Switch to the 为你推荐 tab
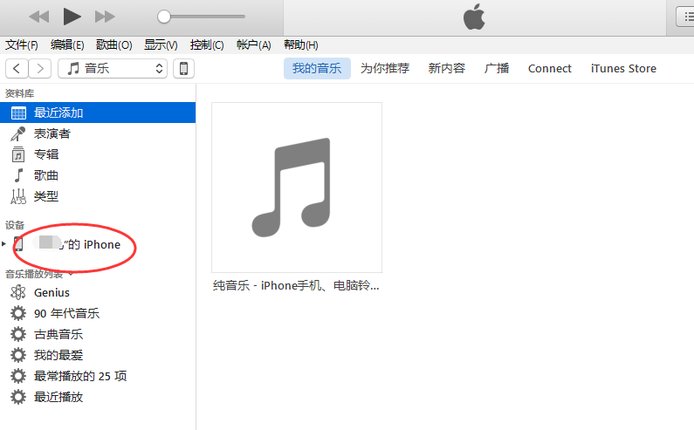 point(385,68)
